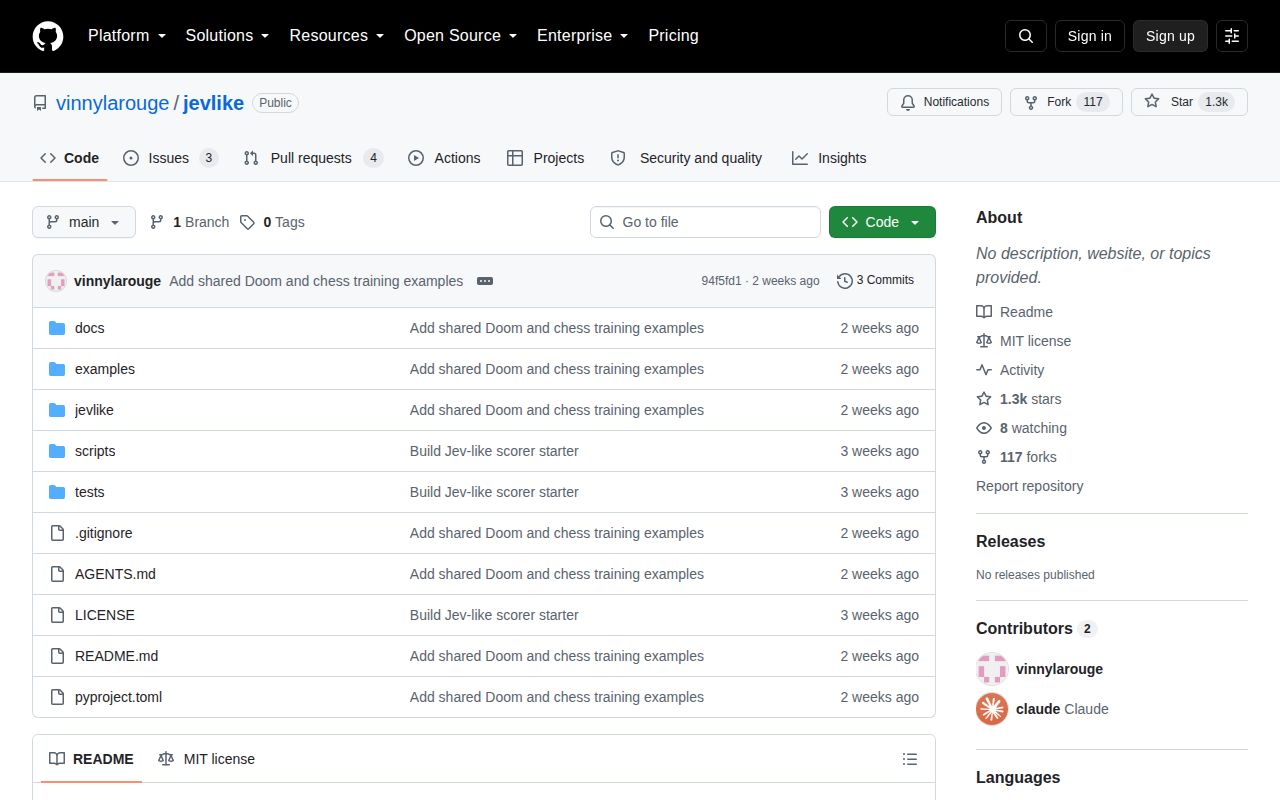
Task: Click the Notifications button
Action: [x=944, y=102]
